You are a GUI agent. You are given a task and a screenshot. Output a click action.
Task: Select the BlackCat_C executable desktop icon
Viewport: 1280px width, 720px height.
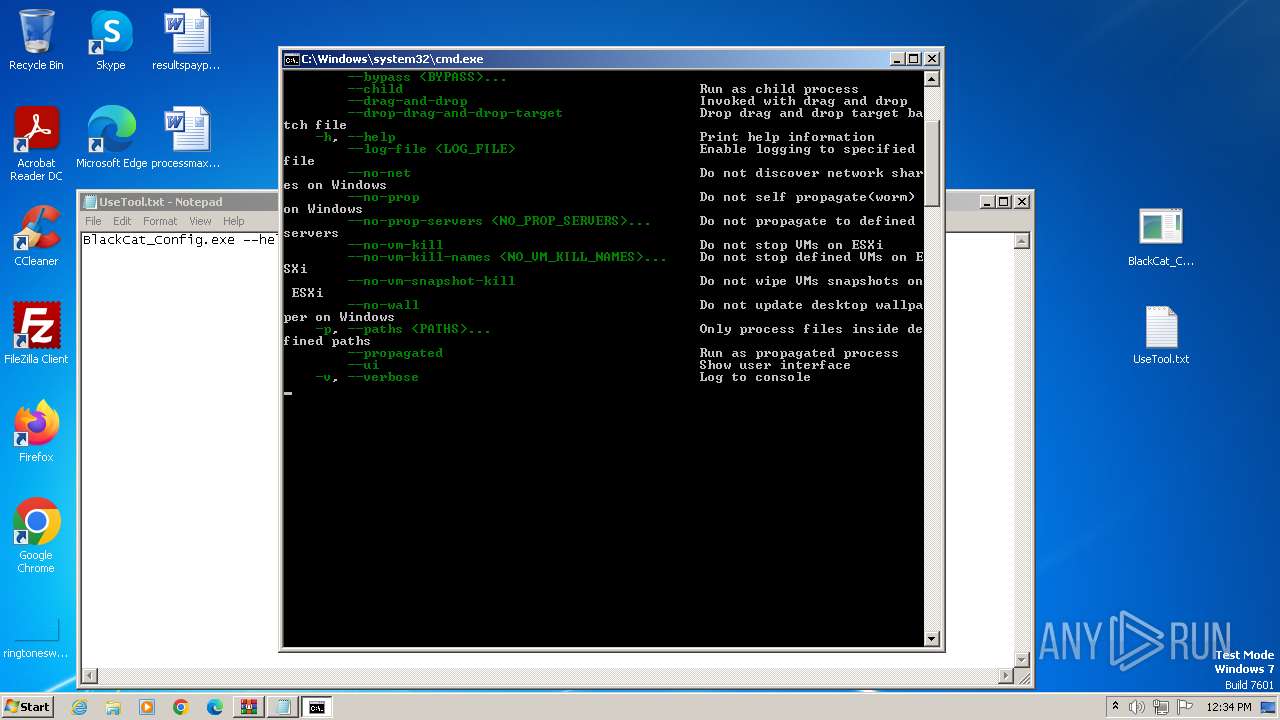(x=1161, y=237)
